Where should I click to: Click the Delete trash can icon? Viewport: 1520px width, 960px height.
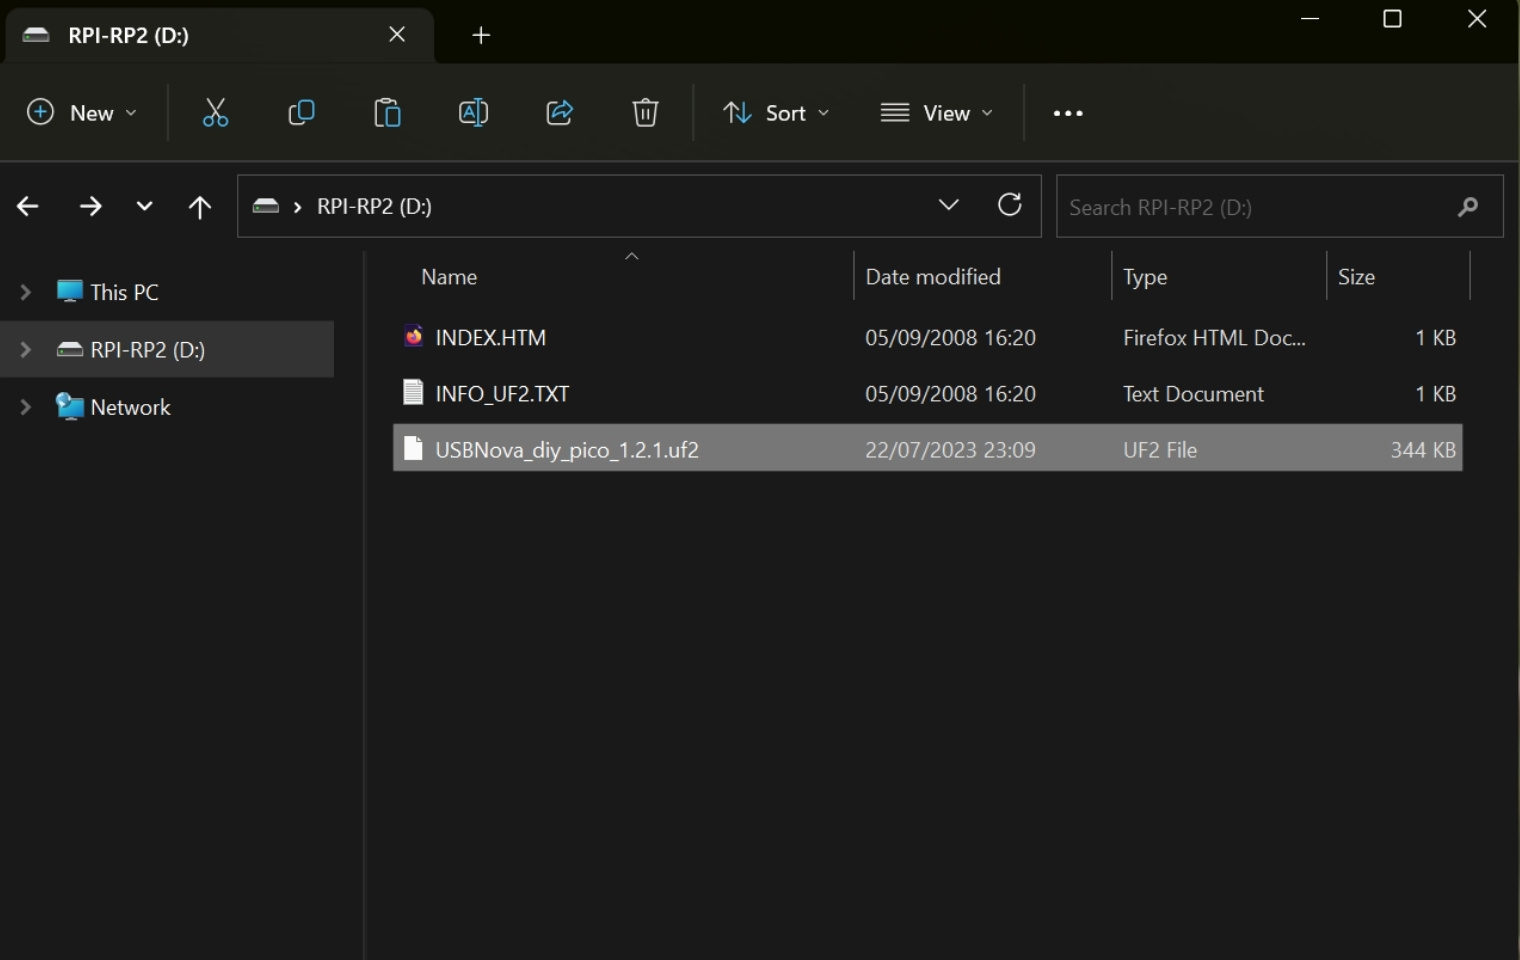coord(645,113)
